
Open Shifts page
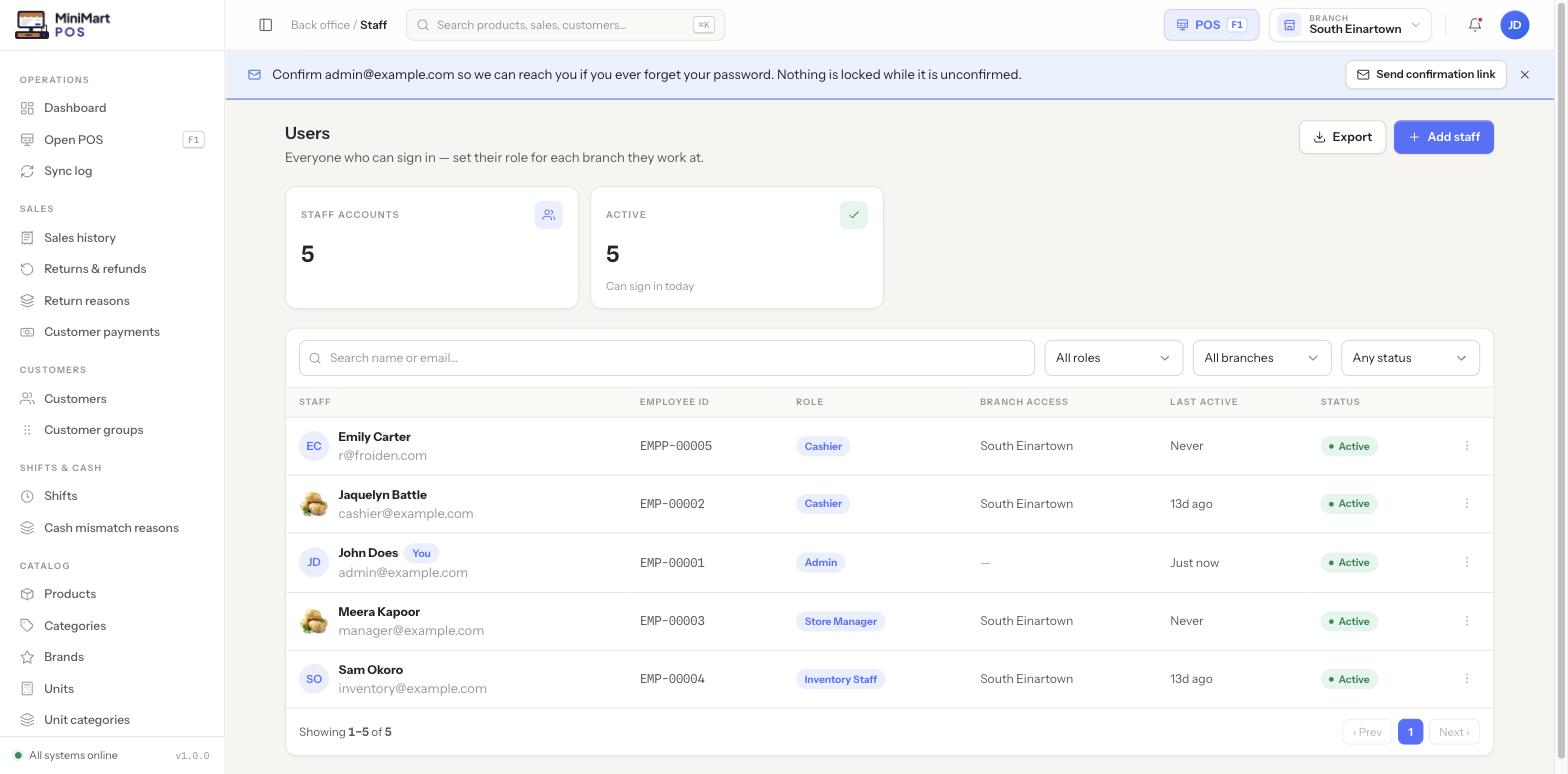(x=112, y=496)
